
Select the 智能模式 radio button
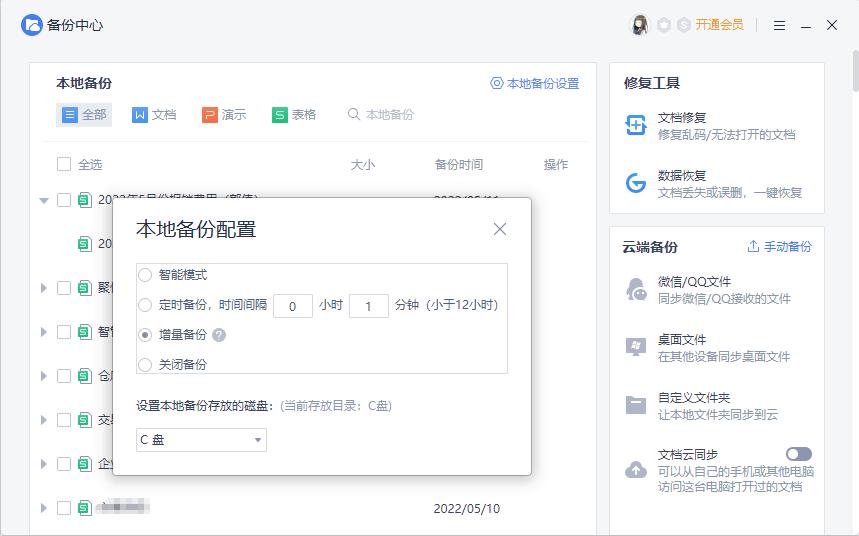click(x=145, y=275)
